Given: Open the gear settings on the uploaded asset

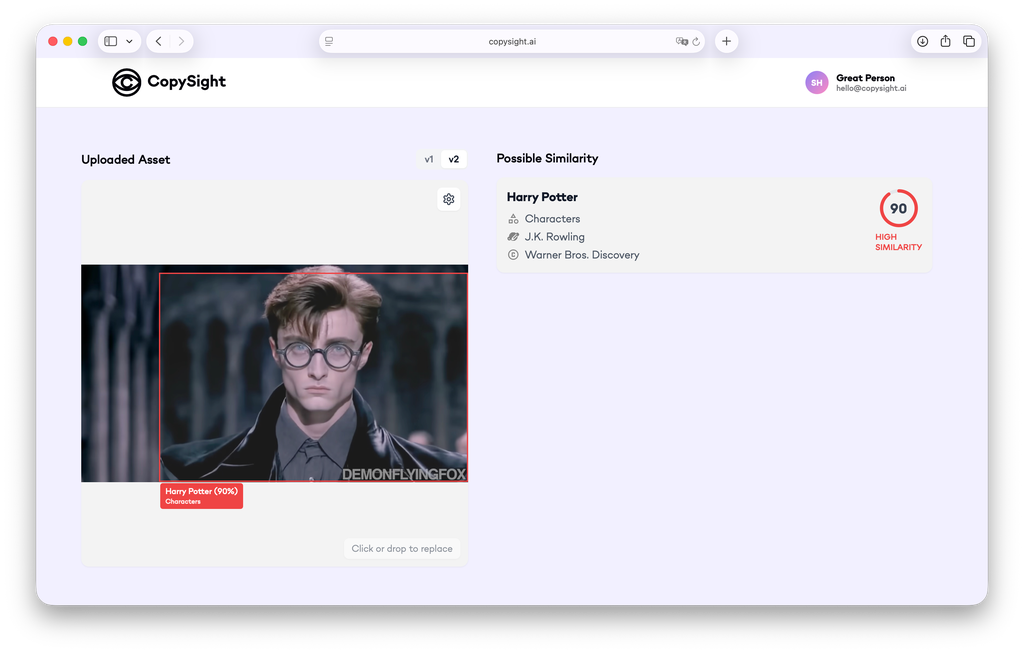Looking at the screenshot, I should pyautogui.click(x=449, y=199).
